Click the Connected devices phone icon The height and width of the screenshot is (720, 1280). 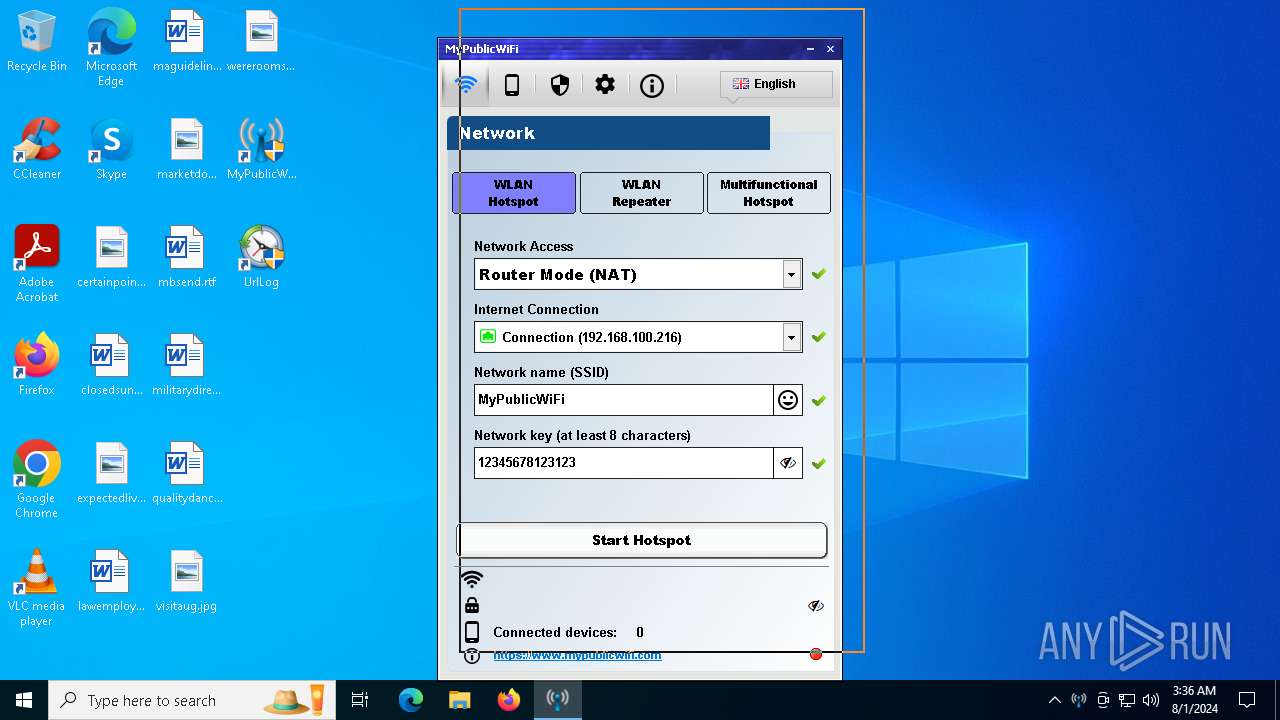(472, 632)
